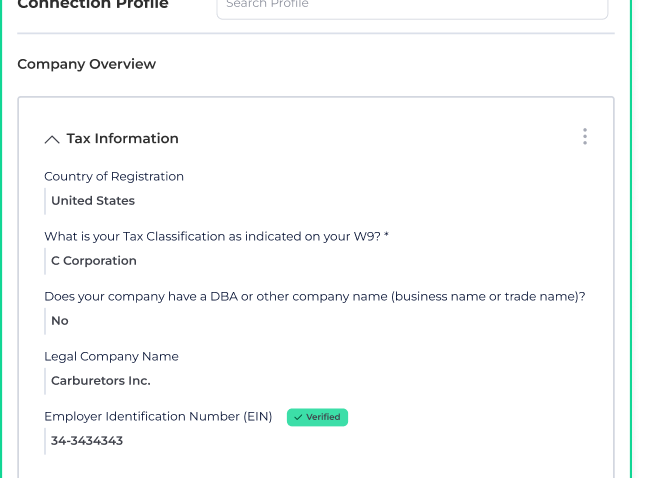Select the United States value
Screen dimensions: 650x478
coord(93,201)
